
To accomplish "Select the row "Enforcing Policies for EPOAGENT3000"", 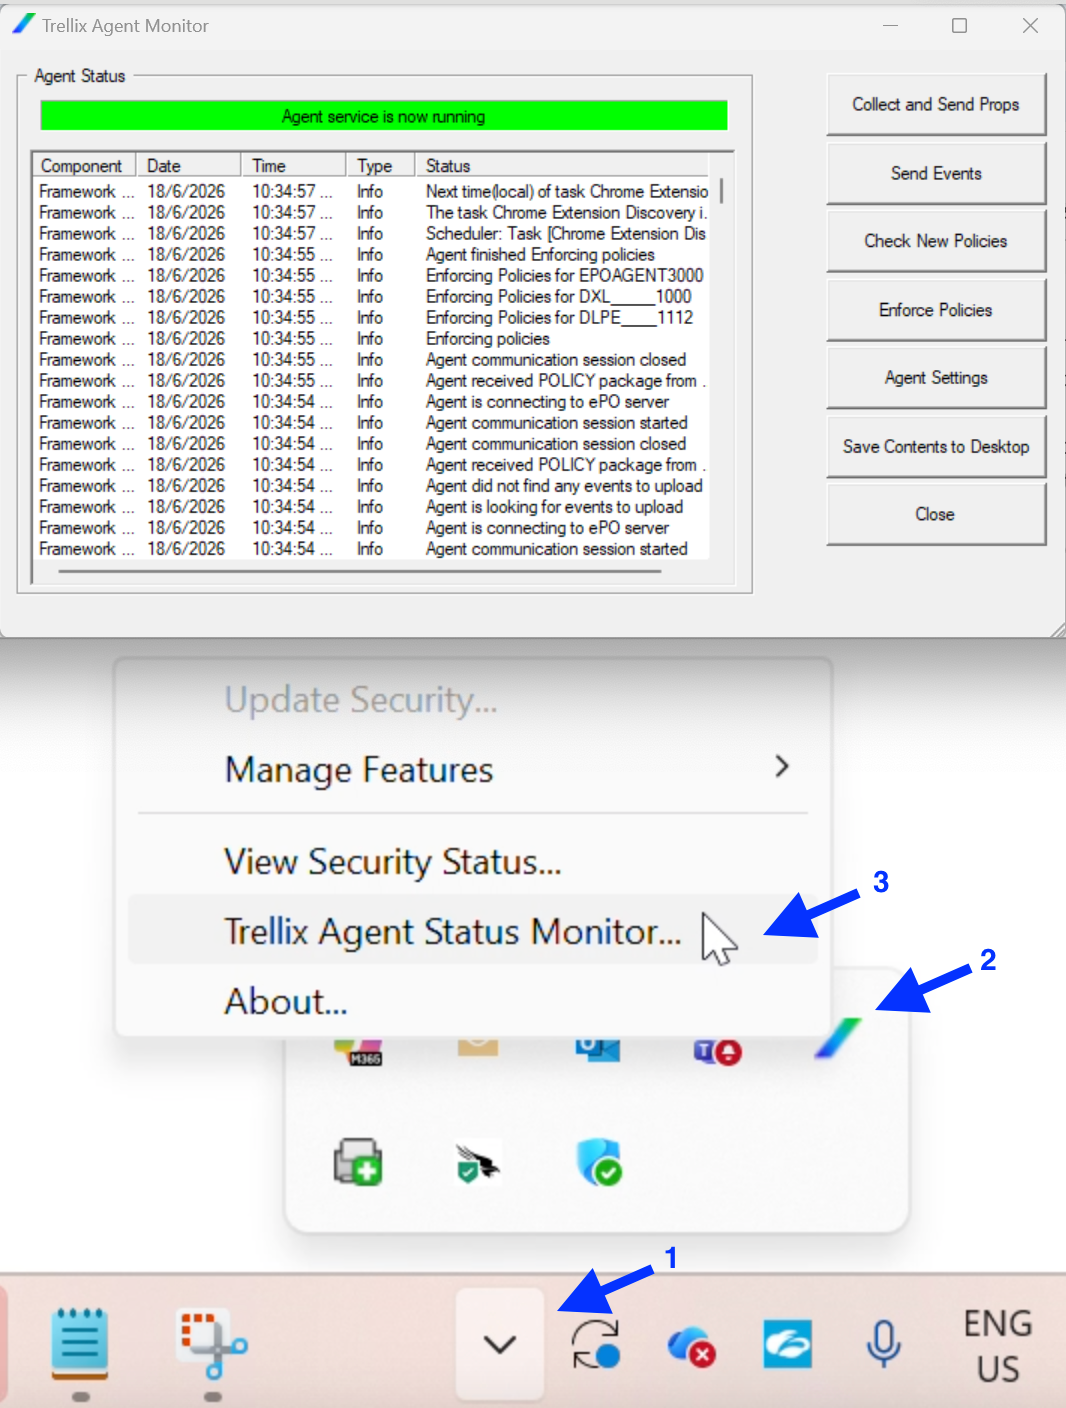I will pyautogui.click(x=372, y=275).
